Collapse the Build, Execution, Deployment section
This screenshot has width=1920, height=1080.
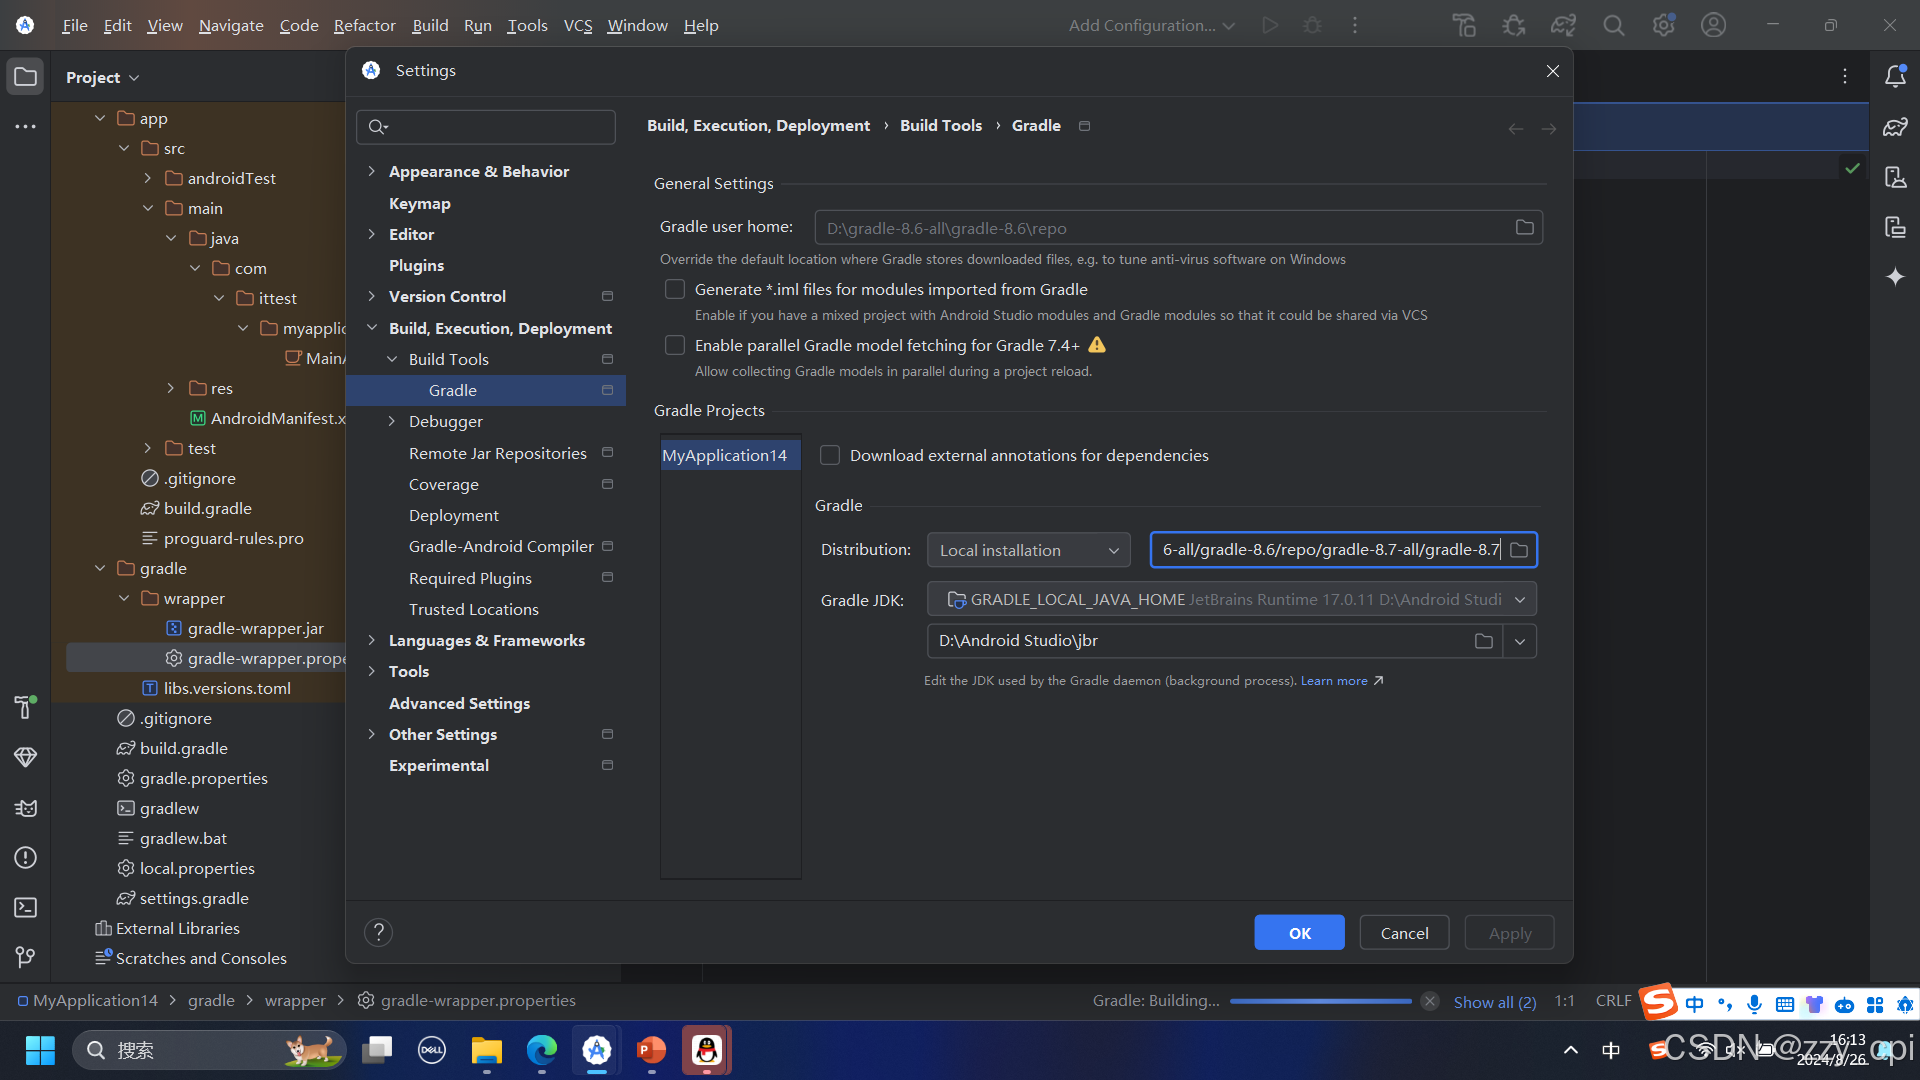372,327
